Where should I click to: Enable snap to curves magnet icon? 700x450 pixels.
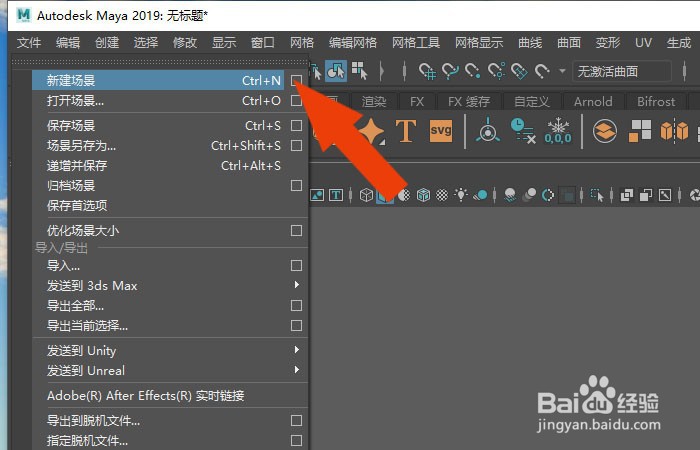click(x=450, y=71)
